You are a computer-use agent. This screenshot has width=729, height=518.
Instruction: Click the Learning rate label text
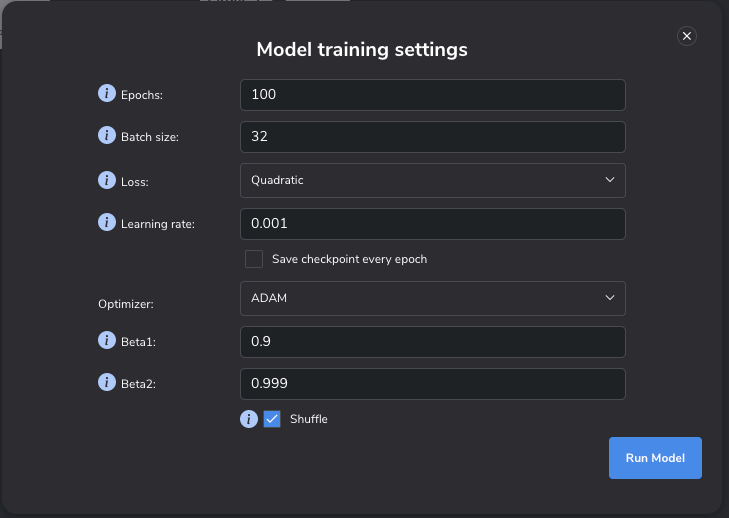pyautogui.click(x=158, y=224)
